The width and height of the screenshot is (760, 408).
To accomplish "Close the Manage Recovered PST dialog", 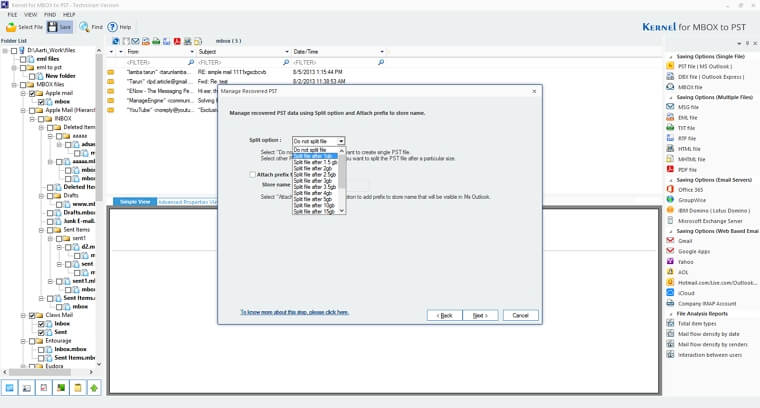I will [534, 91].
